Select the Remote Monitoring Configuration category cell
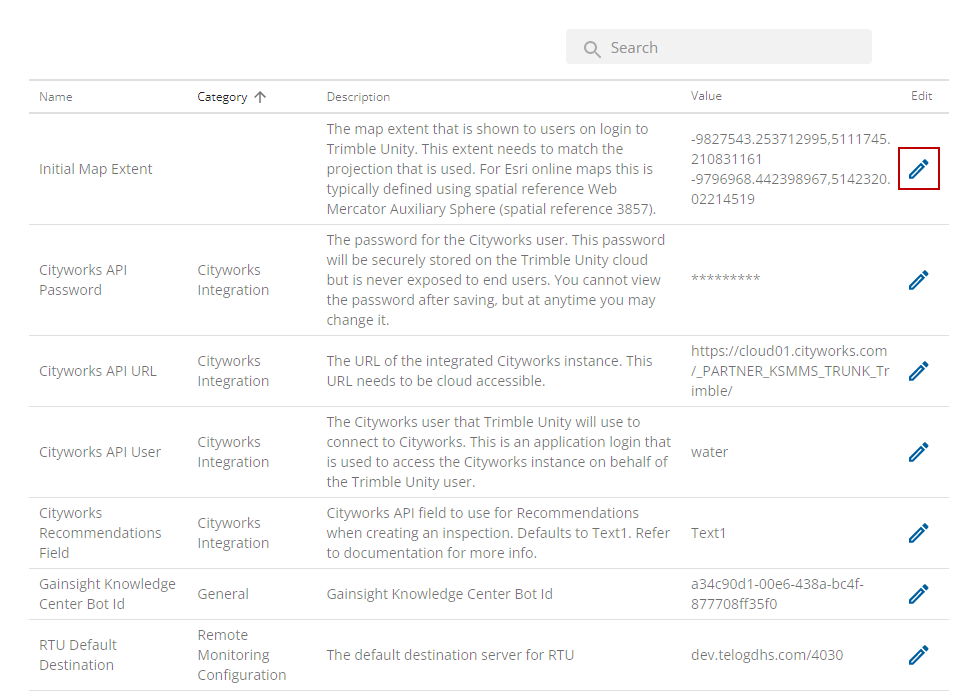Image resolution: width=978 pixels, height=695 pixels. pyautogui.click(x=241, y=655)
